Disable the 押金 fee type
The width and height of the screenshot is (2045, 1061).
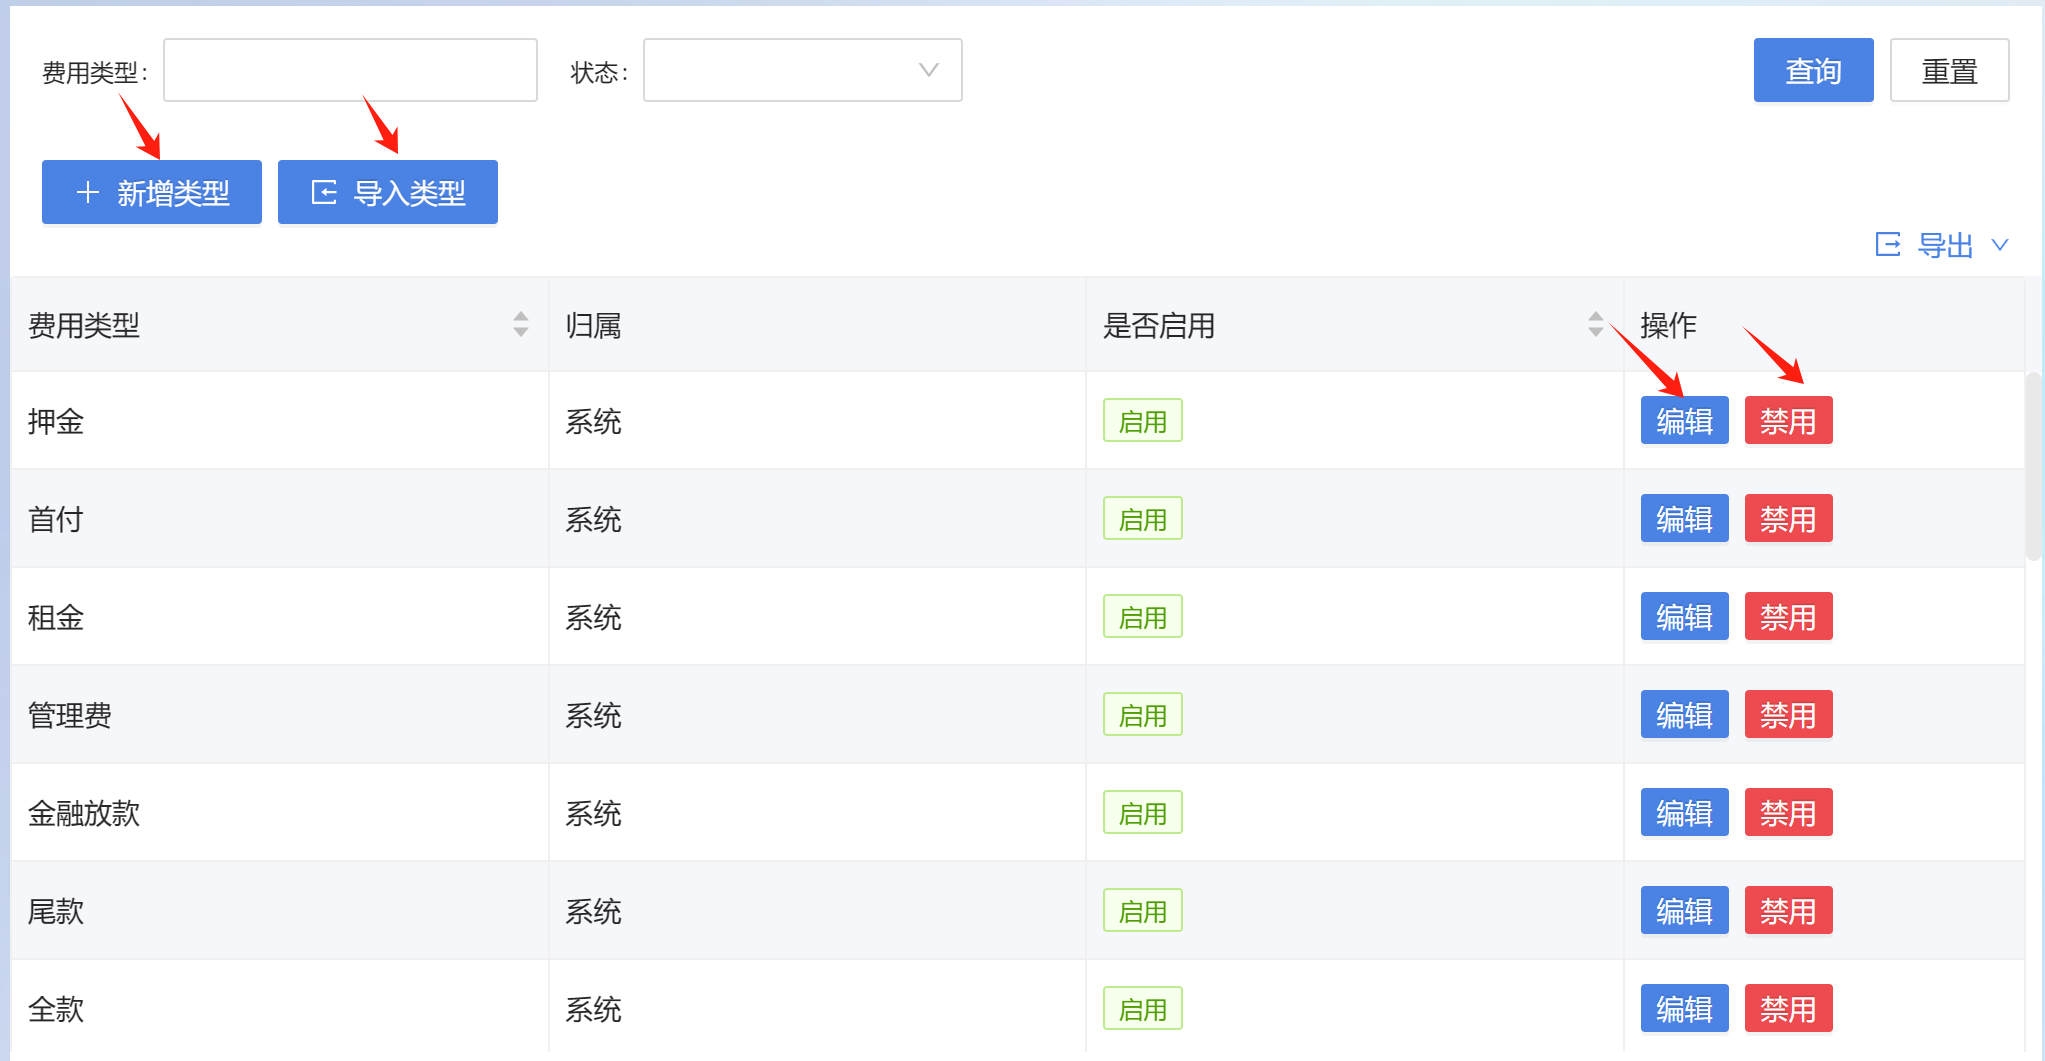[1788, 421]
